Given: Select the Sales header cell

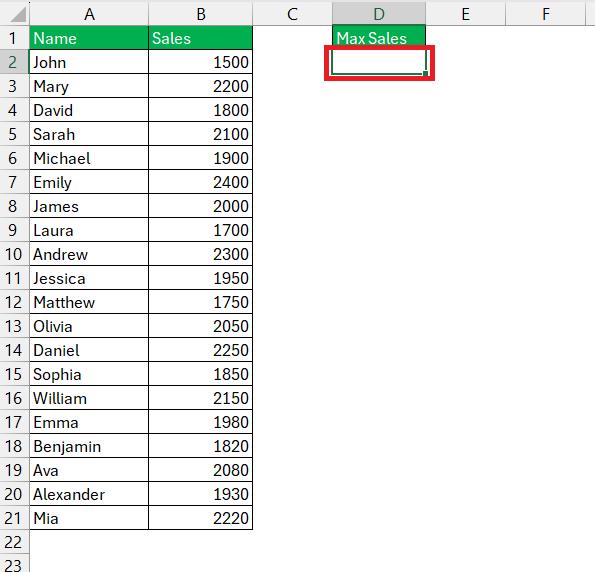Looking at the screenshot, I should 200,38.
